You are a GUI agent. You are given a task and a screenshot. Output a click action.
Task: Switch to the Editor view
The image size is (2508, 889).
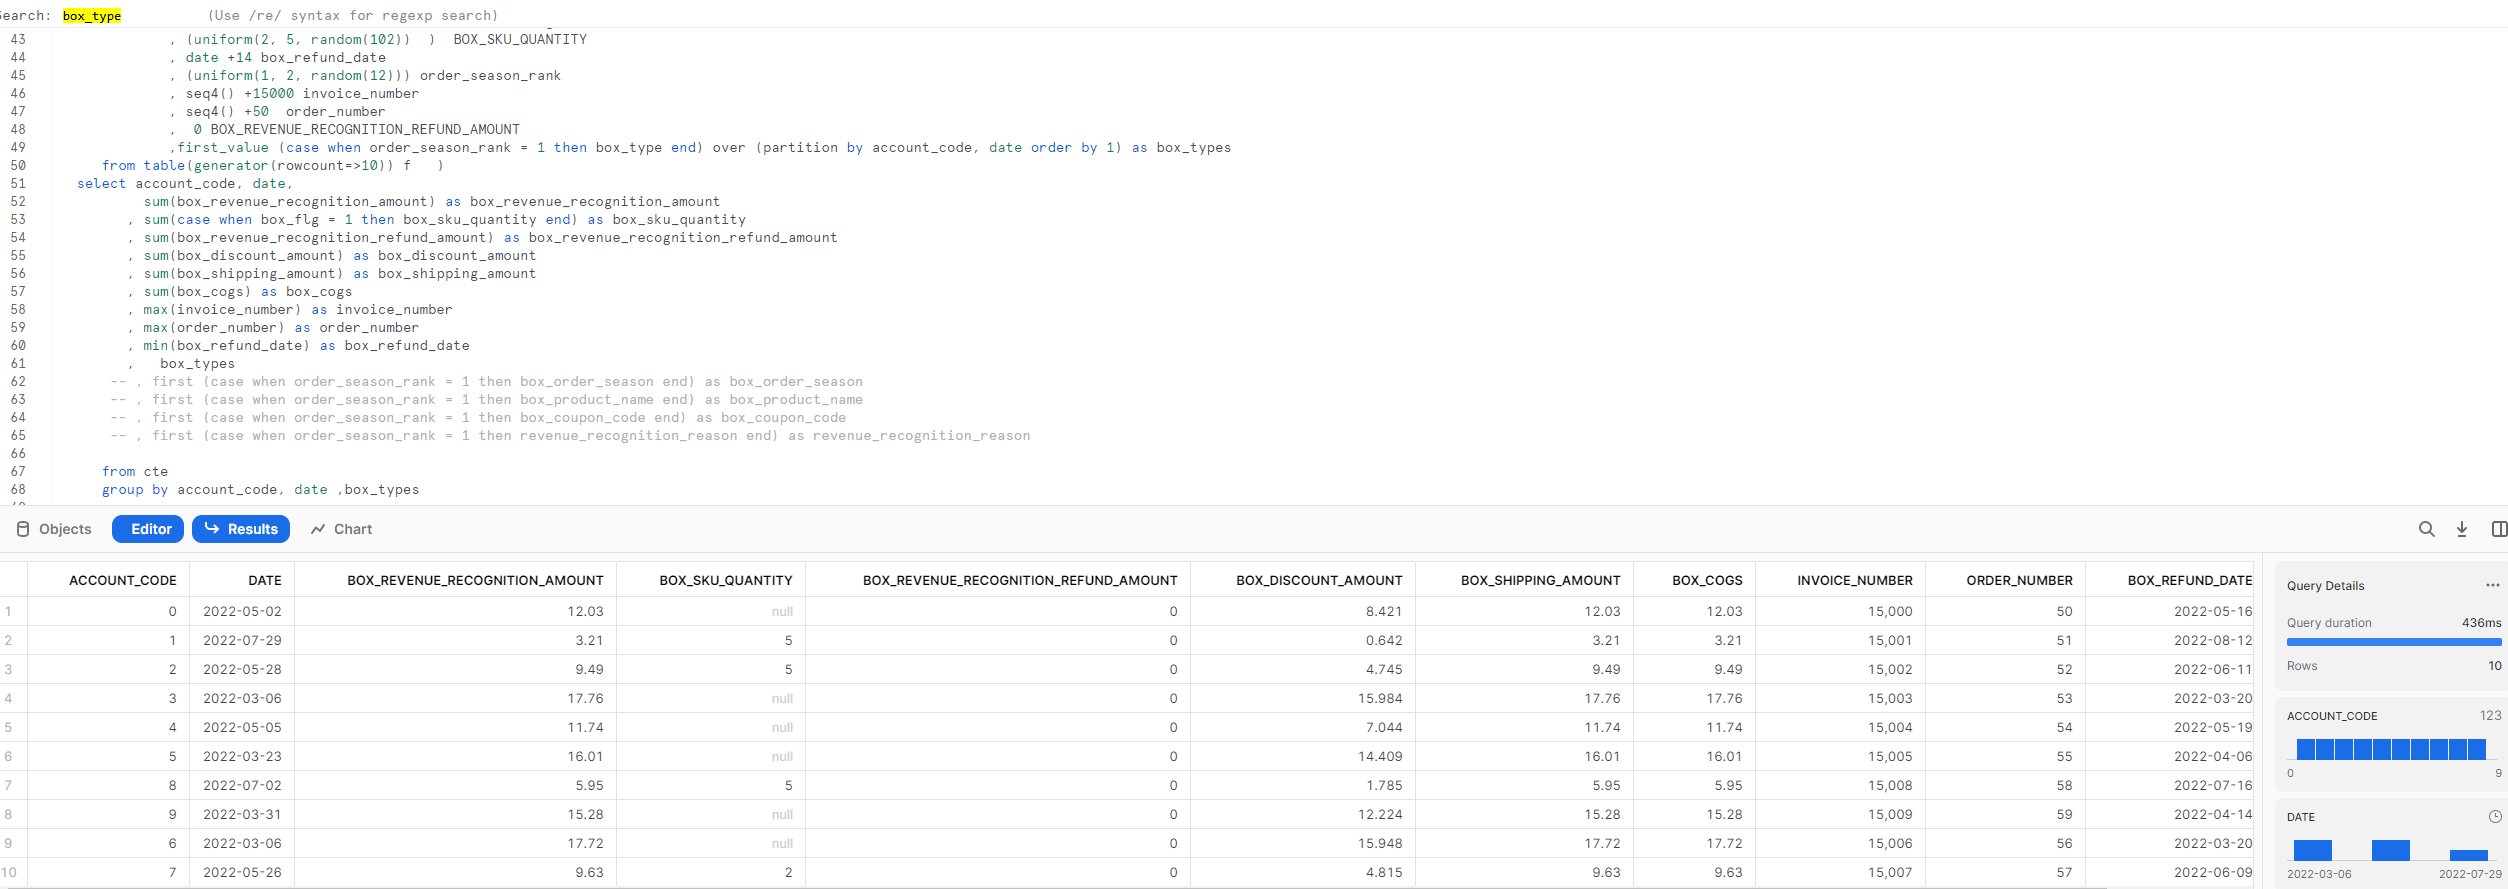pyautogui.click(x=148, y=529)
